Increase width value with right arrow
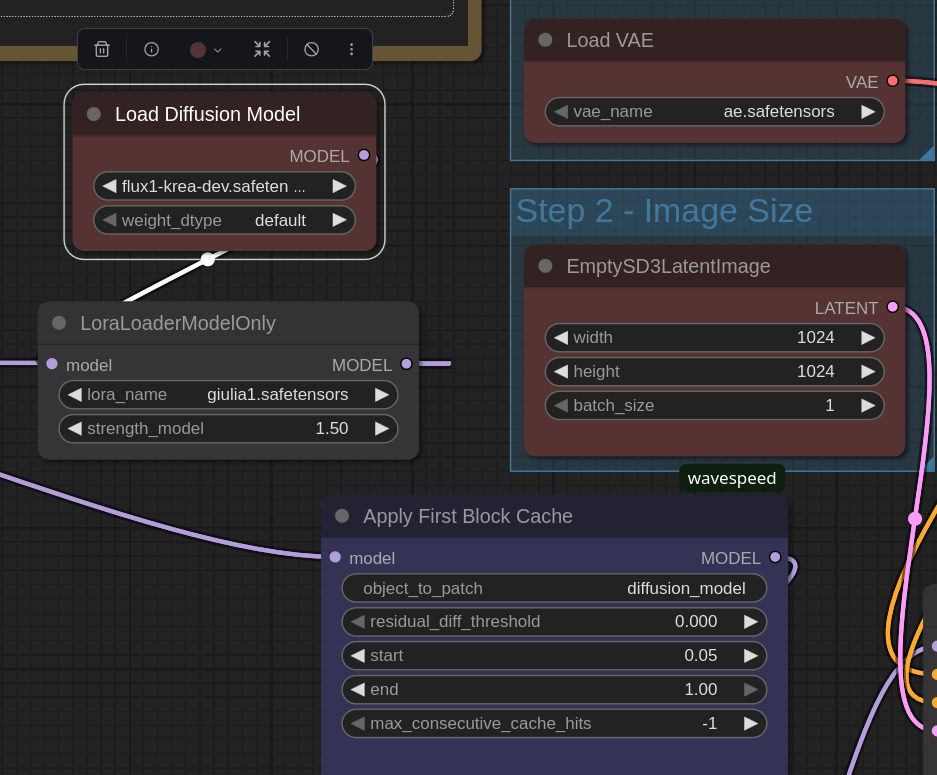The height and width of the screenshot is (775, 937). pos(867,338)
